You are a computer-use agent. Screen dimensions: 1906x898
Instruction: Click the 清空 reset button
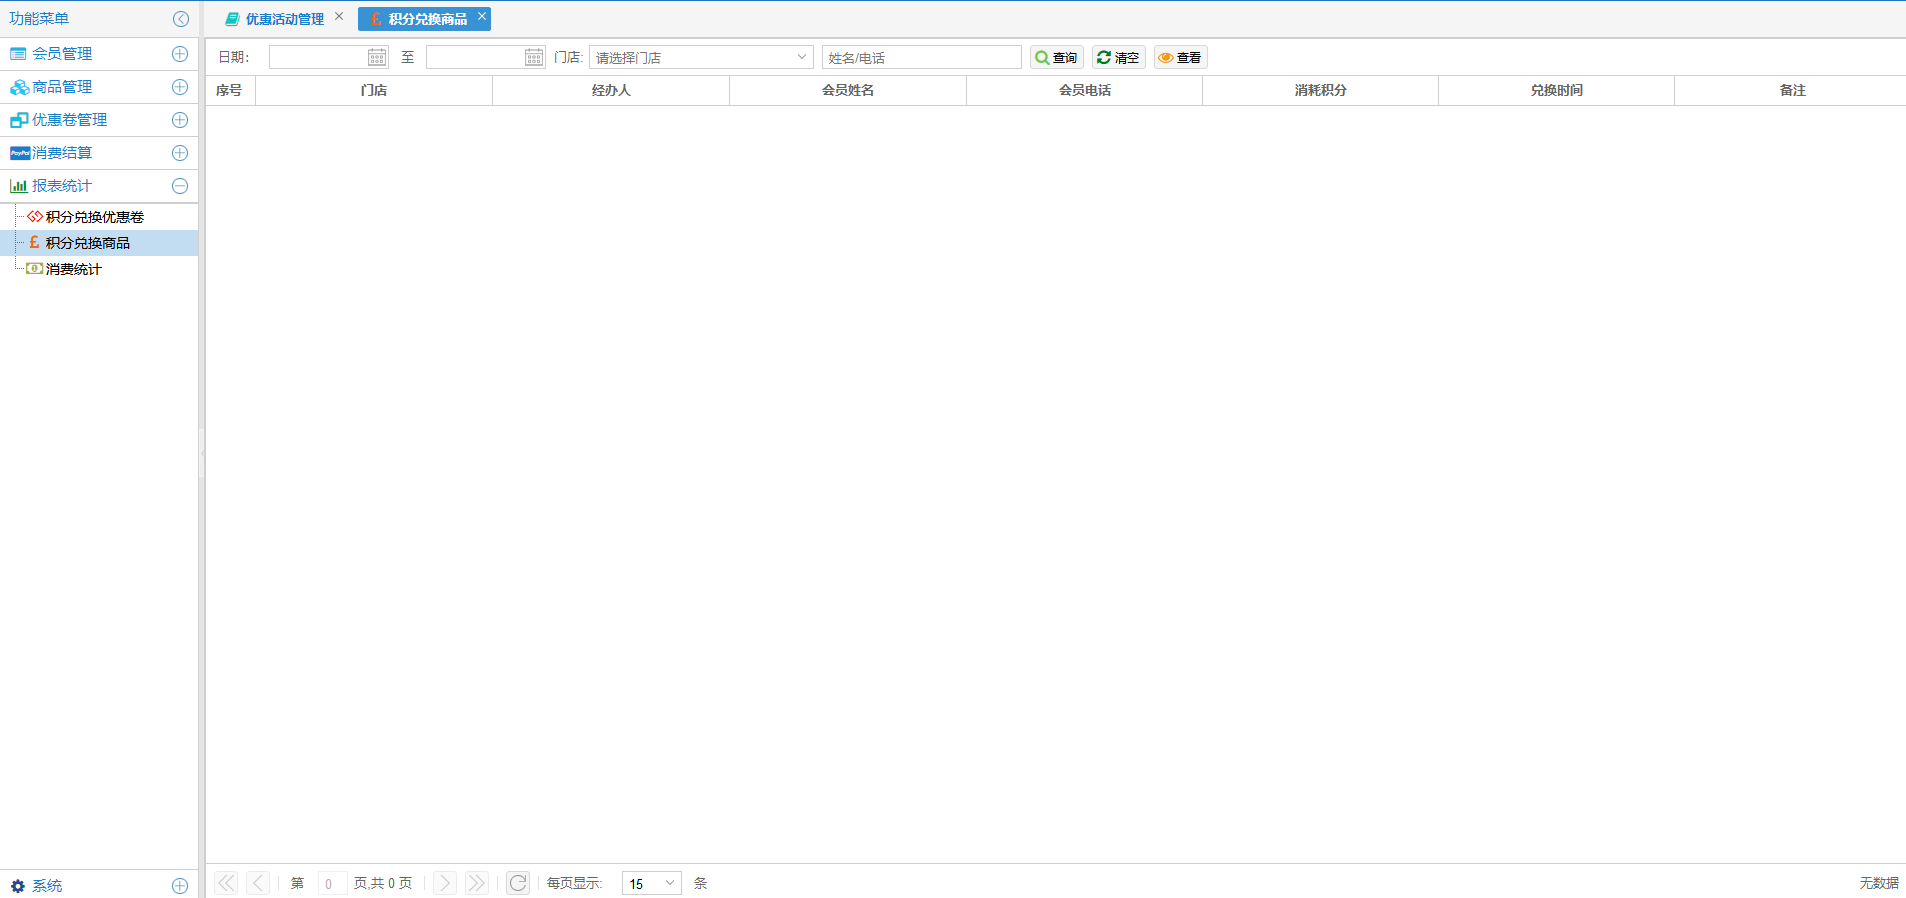click(x=1119, y=57)
